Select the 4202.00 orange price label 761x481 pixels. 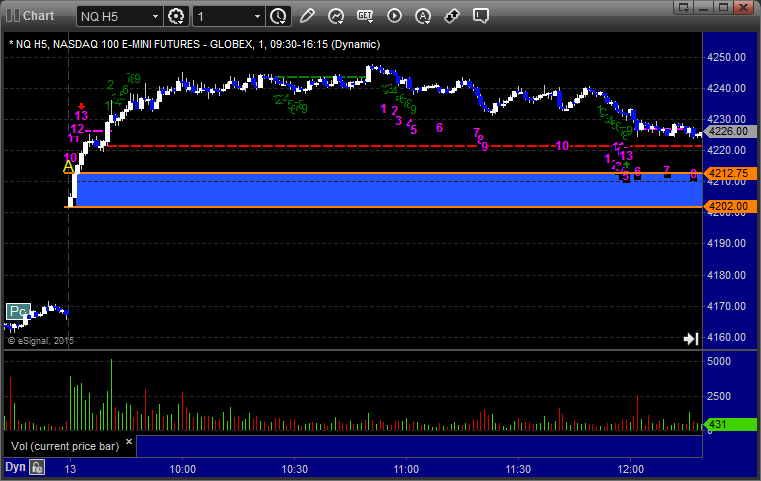(x=729, y=206)
